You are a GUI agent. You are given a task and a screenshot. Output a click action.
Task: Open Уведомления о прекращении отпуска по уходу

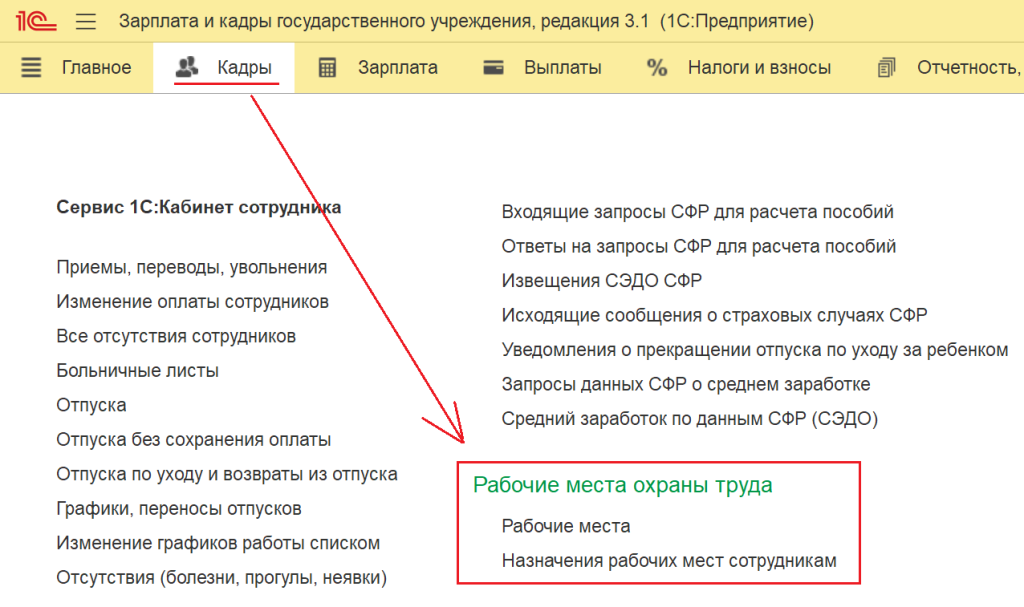tap(754, 350)
